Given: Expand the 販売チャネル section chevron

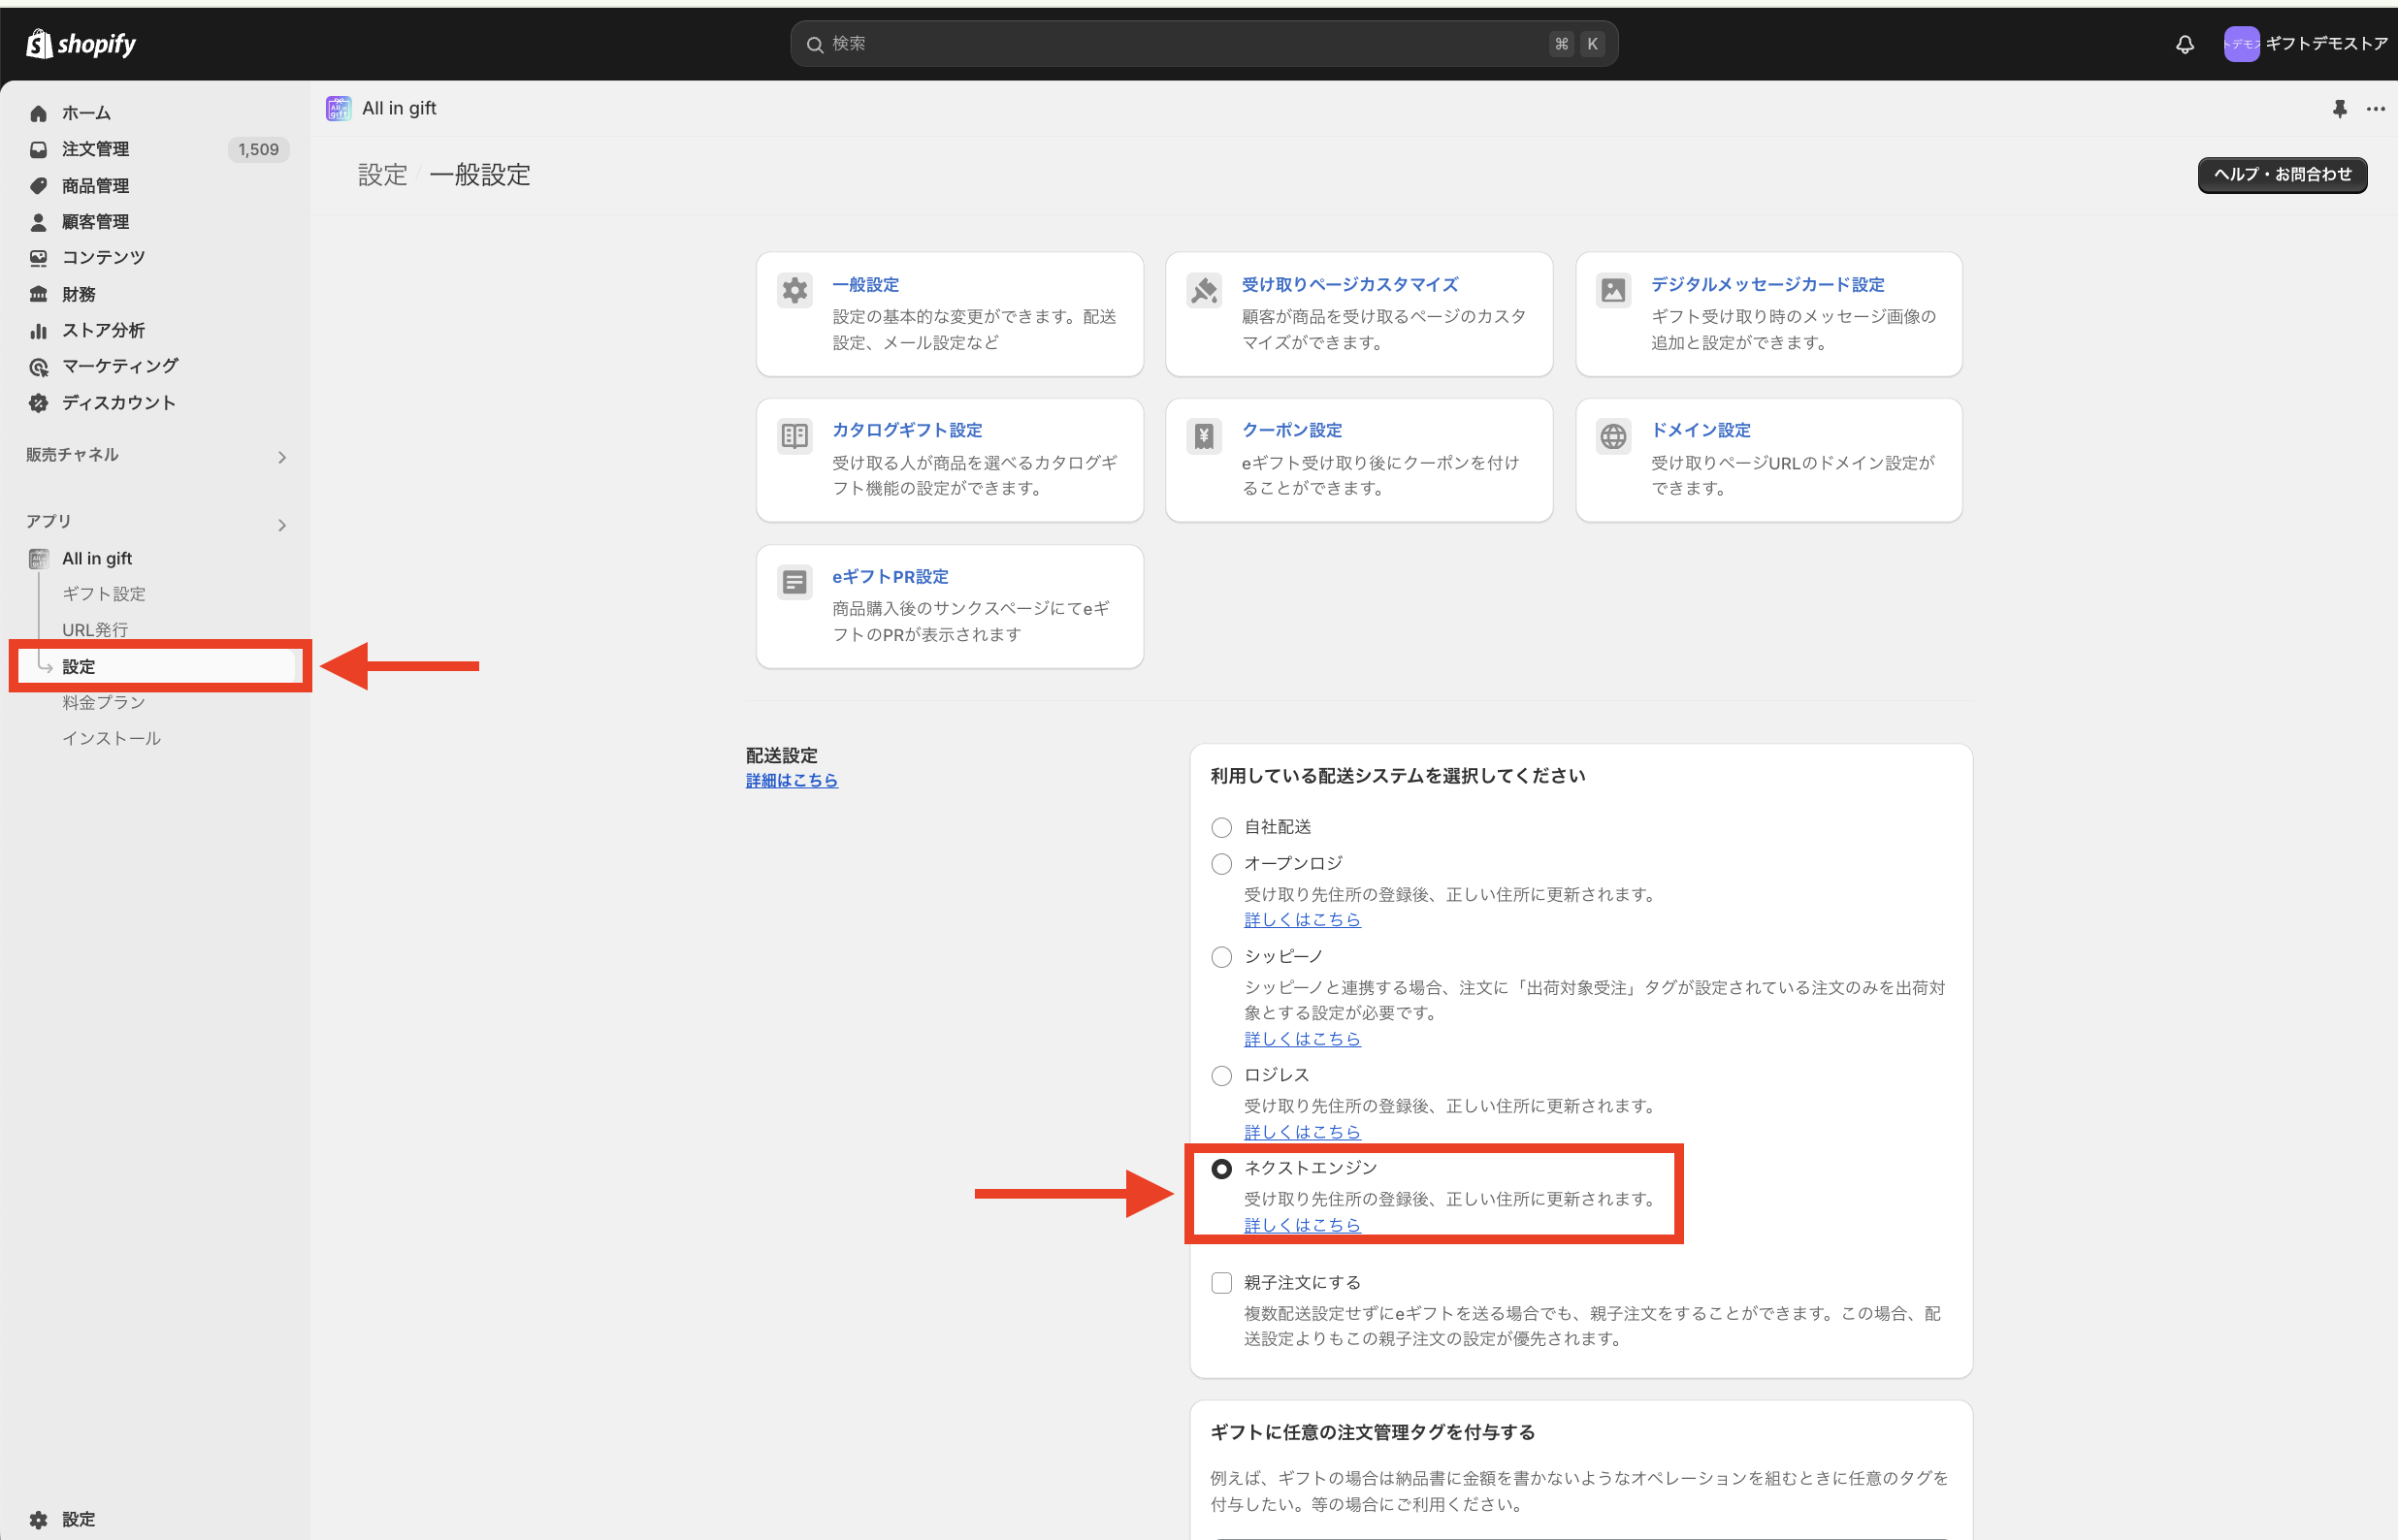Looking at the screenshot, I should 282,457.
